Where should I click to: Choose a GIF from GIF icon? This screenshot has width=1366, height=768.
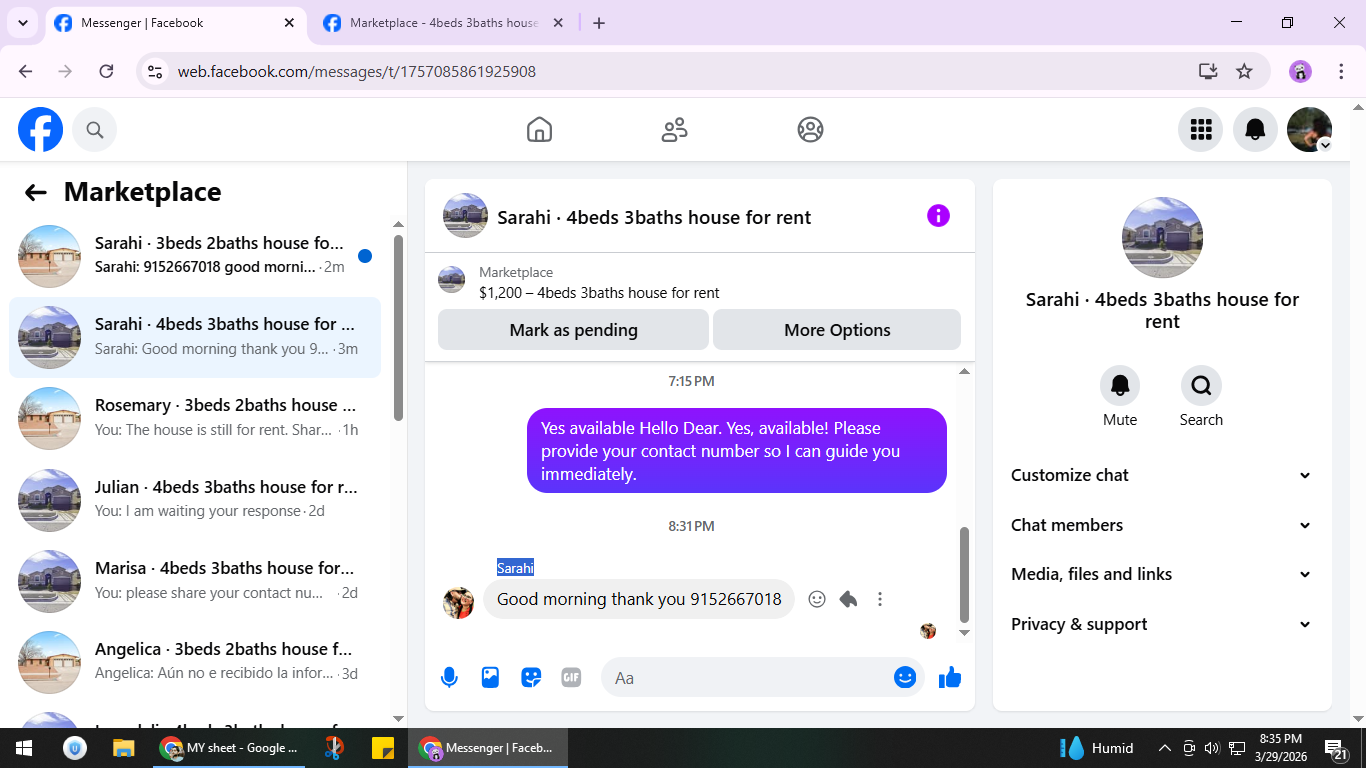click(571, 677)
